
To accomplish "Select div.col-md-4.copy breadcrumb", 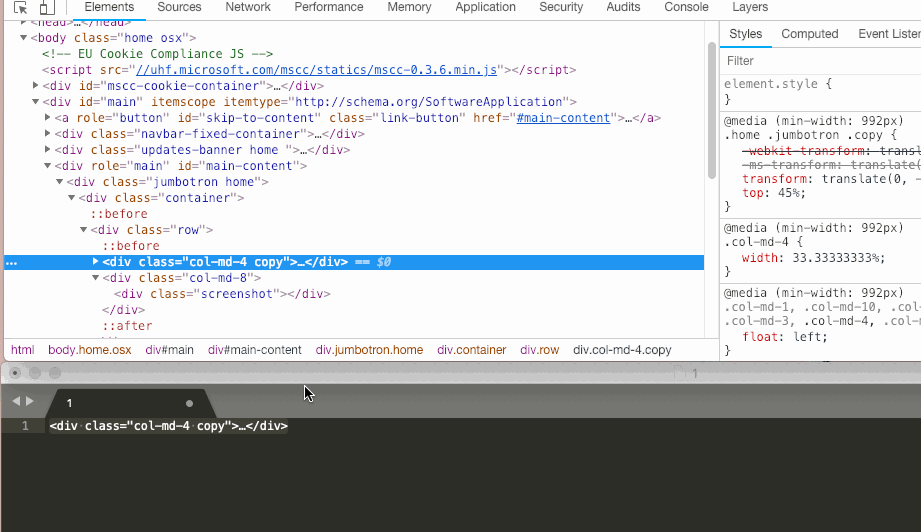I will (x=622, y=350).
